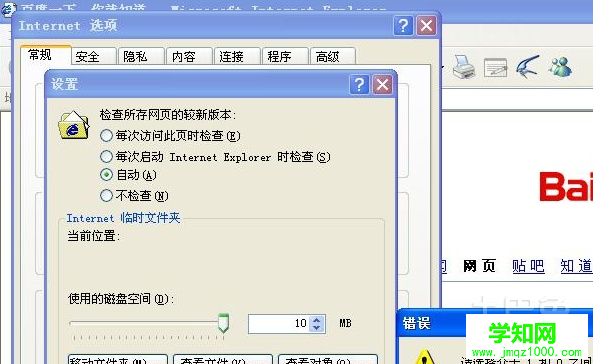Click the 查看对象(O) button
593x364 pixels.
pyautogui.click(x=328, y=359)
